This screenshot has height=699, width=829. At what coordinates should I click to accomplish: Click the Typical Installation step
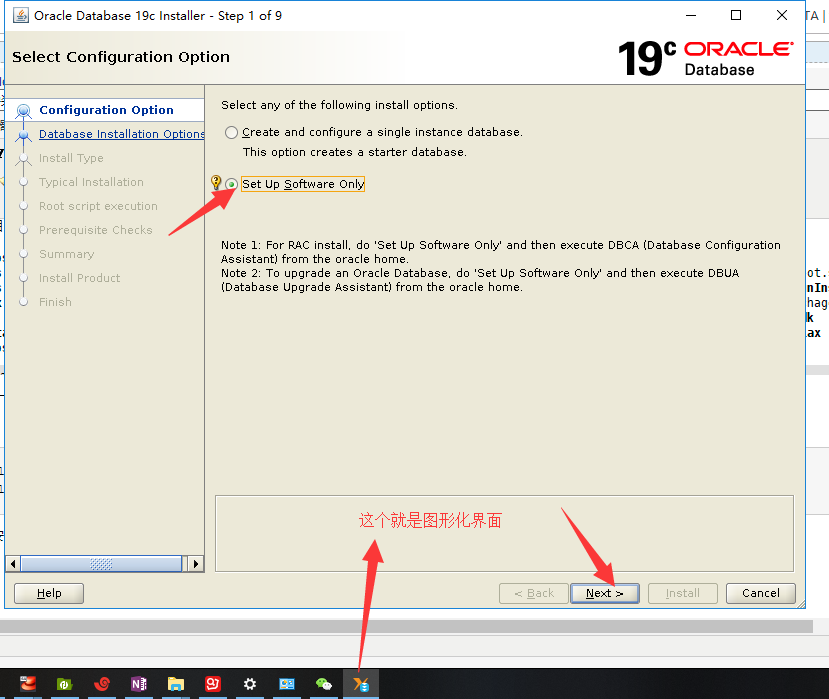[91, 182]
